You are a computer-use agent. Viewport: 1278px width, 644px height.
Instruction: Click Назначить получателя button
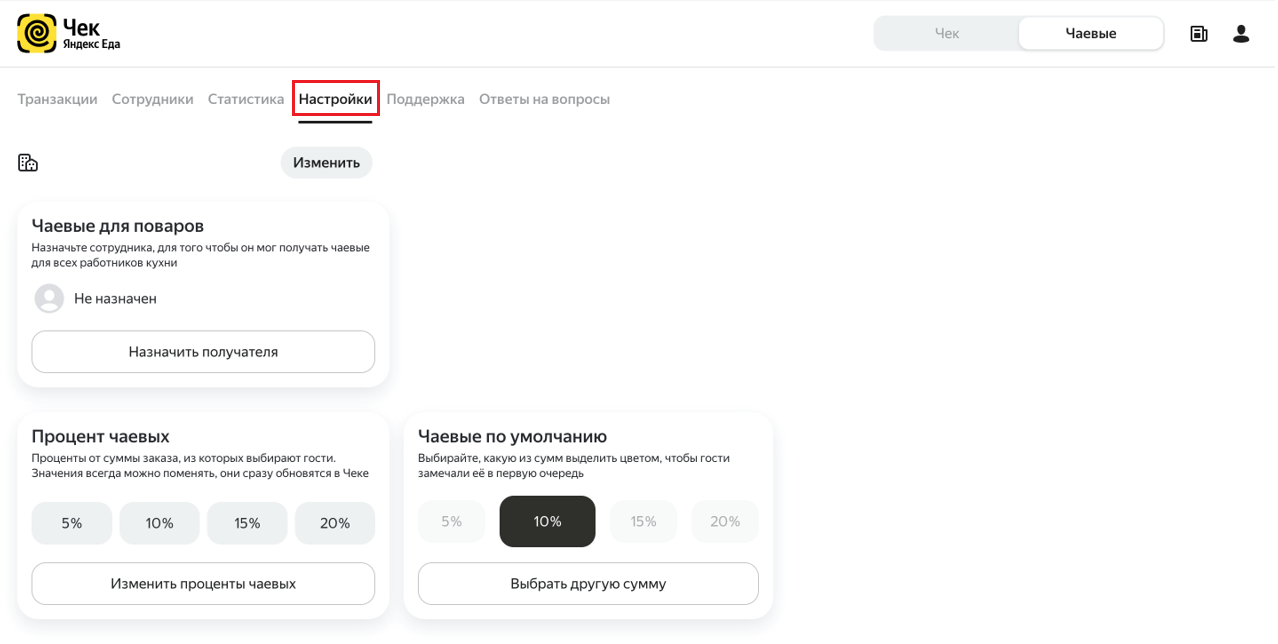[203, 352]
